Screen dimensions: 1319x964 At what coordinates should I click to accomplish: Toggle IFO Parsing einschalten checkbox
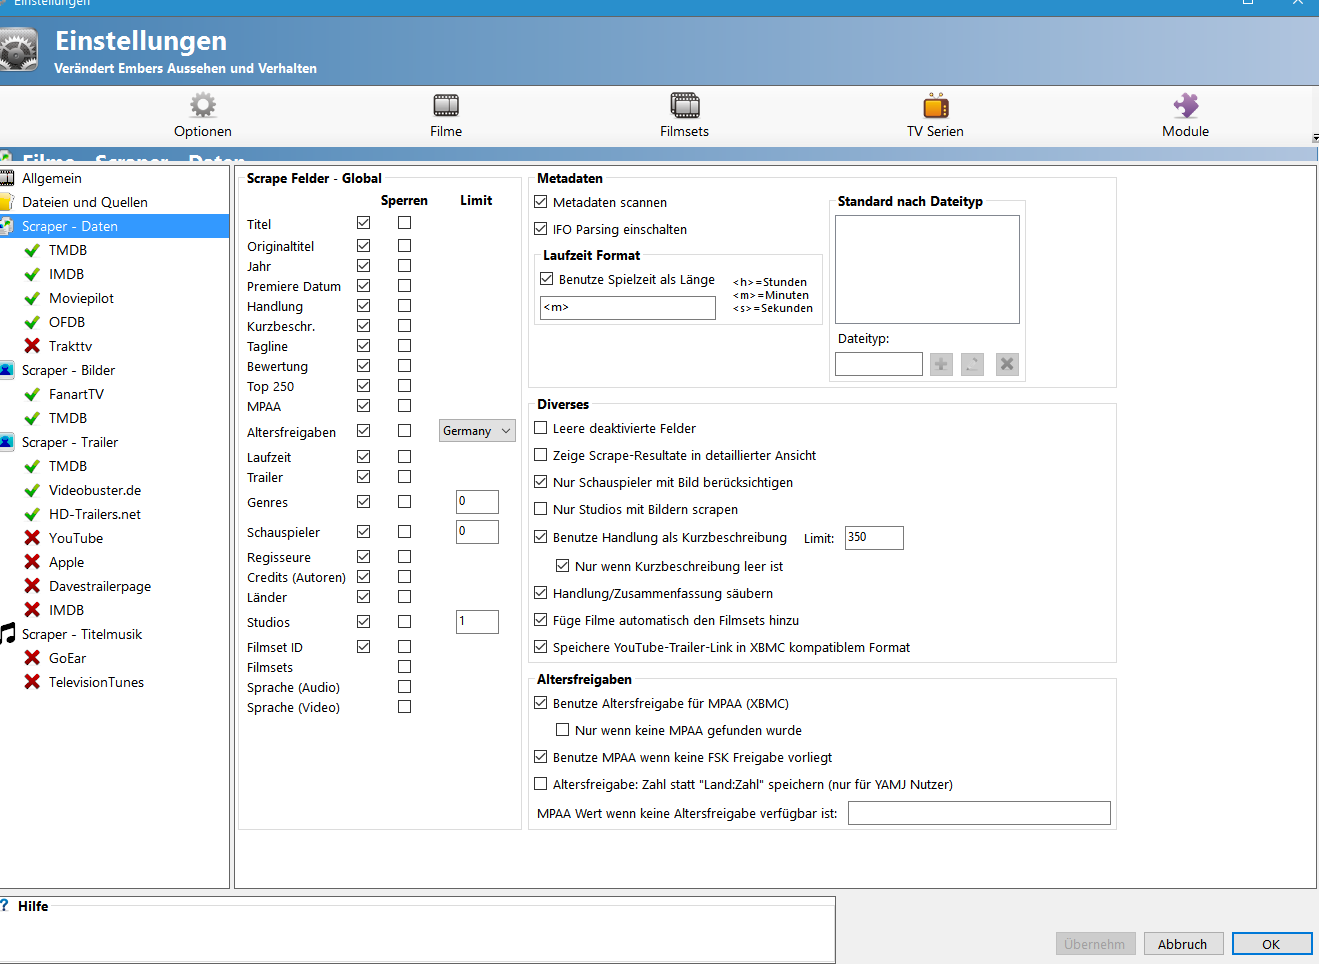click(541, 229)
